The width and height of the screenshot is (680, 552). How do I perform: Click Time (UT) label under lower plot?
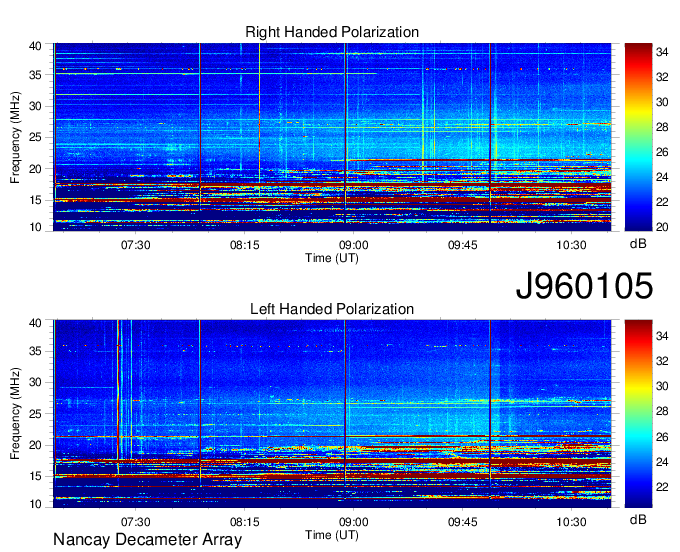pyautogui.click(x=332, y=535)
